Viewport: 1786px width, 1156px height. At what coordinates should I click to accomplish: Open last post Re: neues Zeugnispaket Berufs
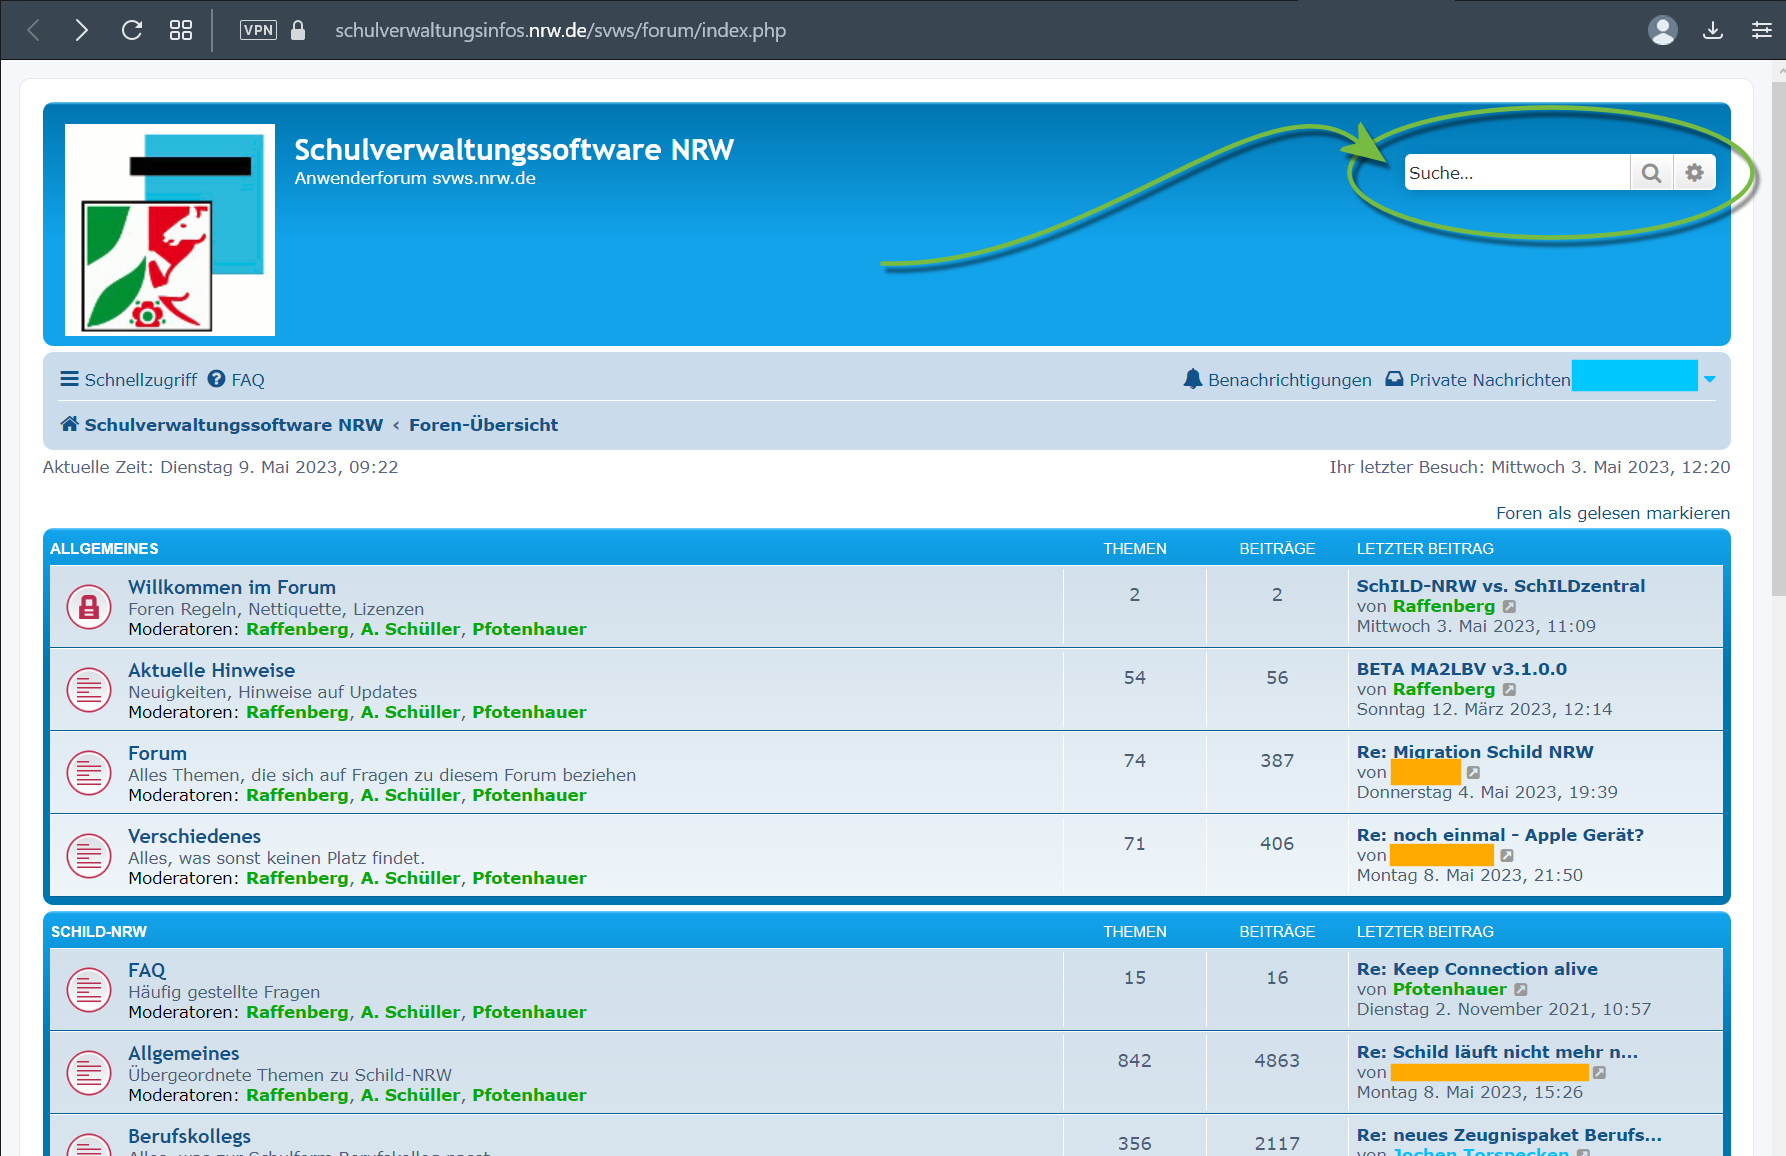pos(1509,1135)
